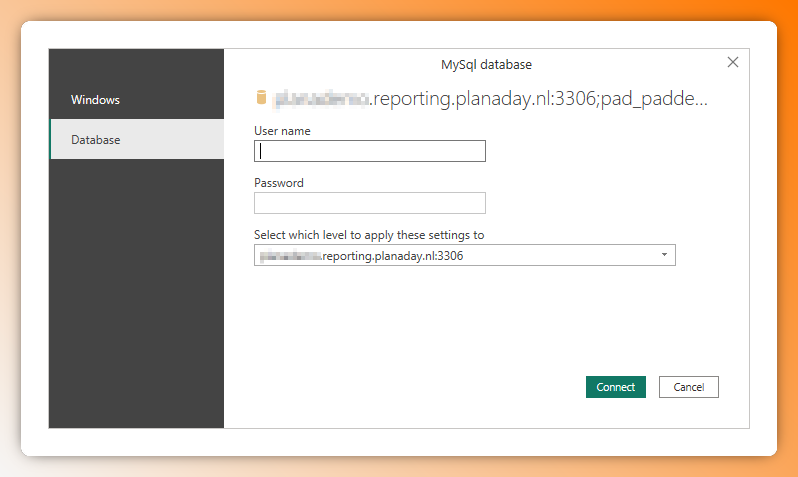Click the User name input field

click(x=369, y=151)
